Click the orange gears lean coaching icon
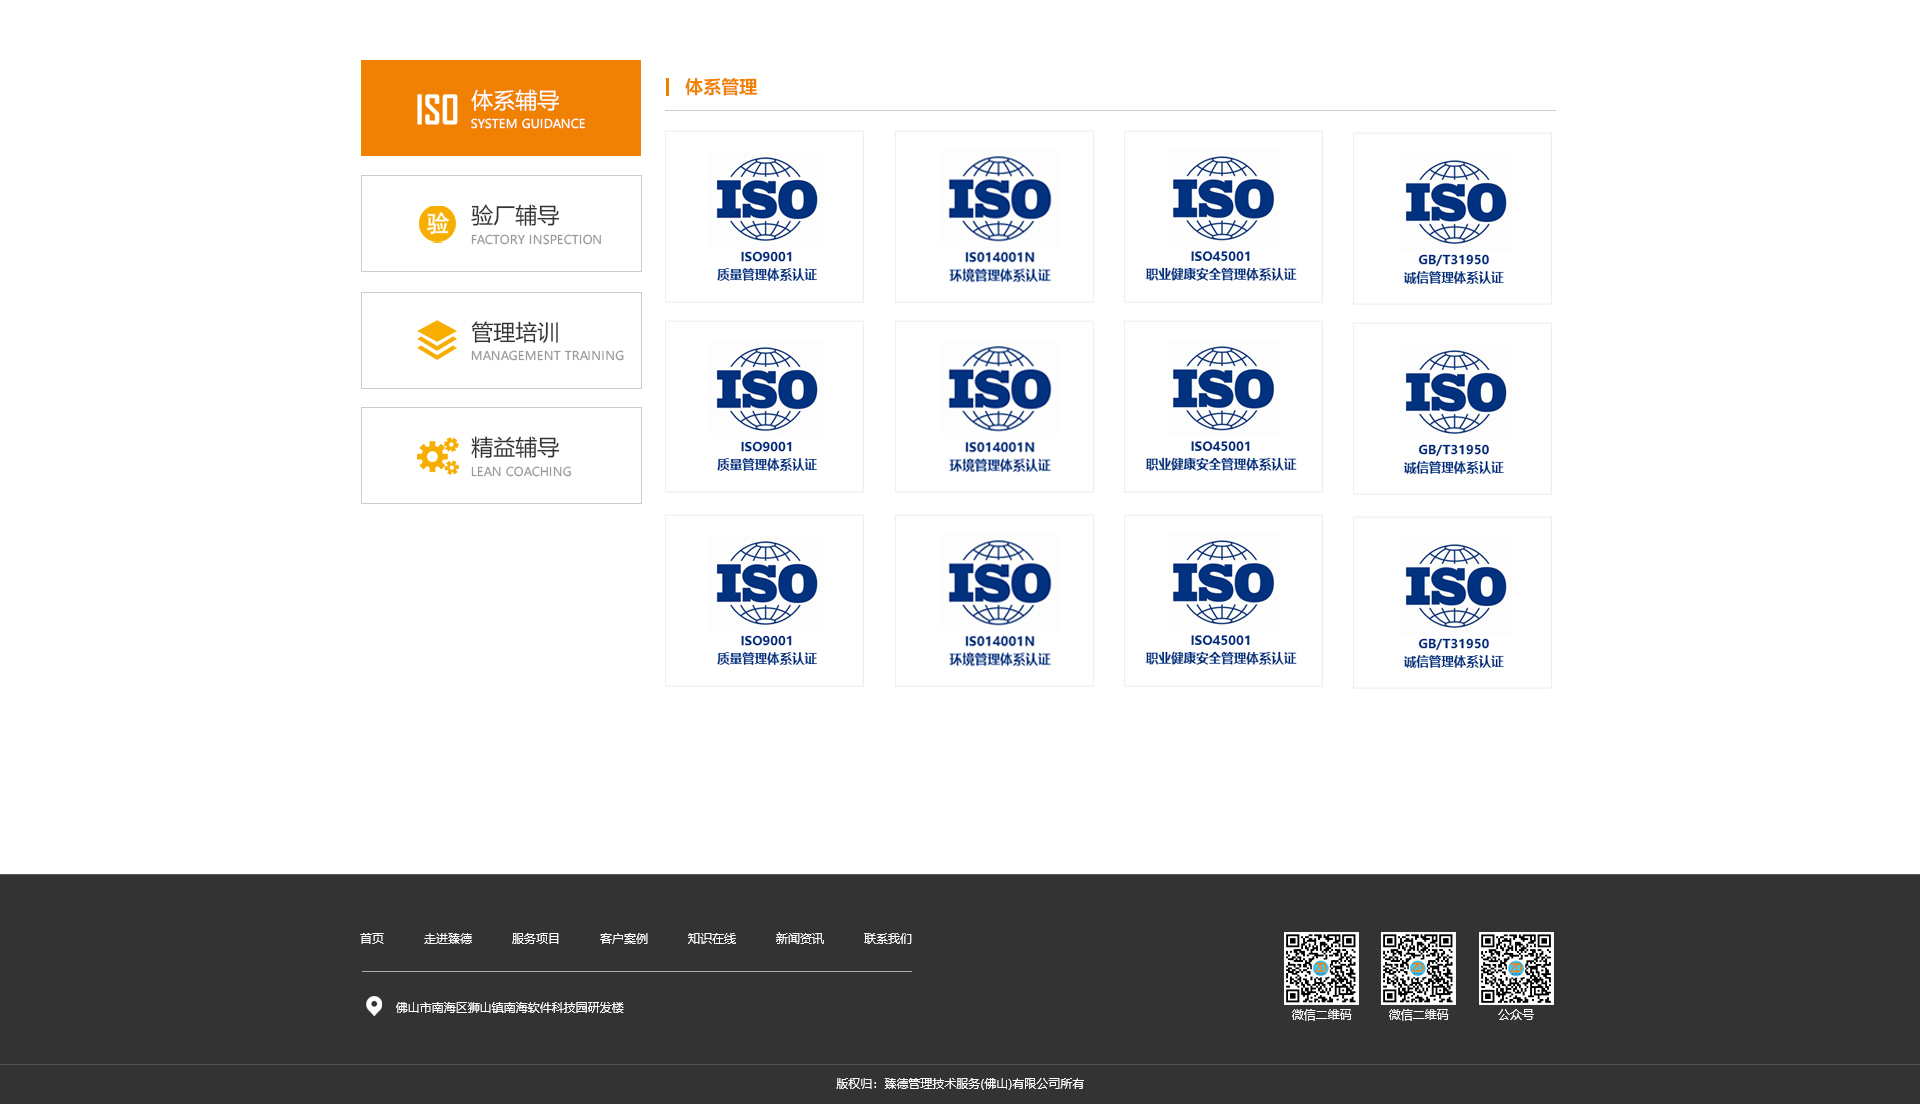1920x1104 pixels. 437,456
